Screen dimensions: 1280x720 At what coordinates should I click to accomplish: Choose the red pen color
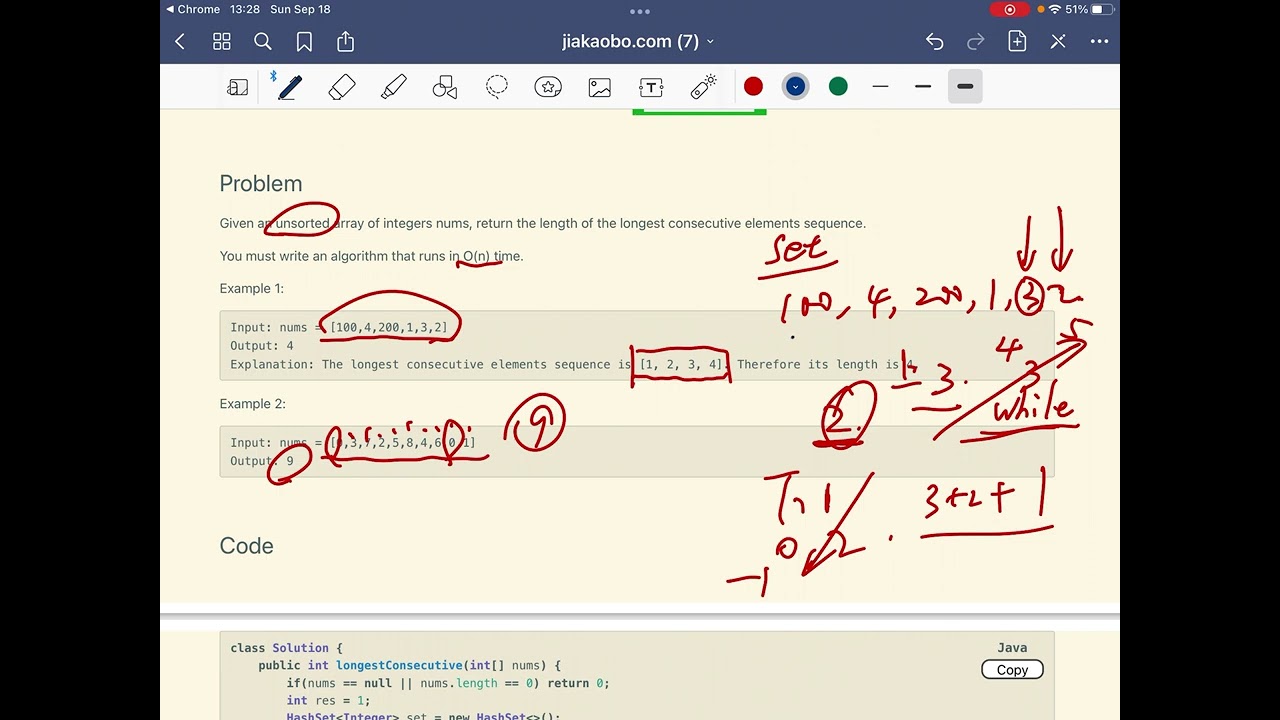(754, 87)
